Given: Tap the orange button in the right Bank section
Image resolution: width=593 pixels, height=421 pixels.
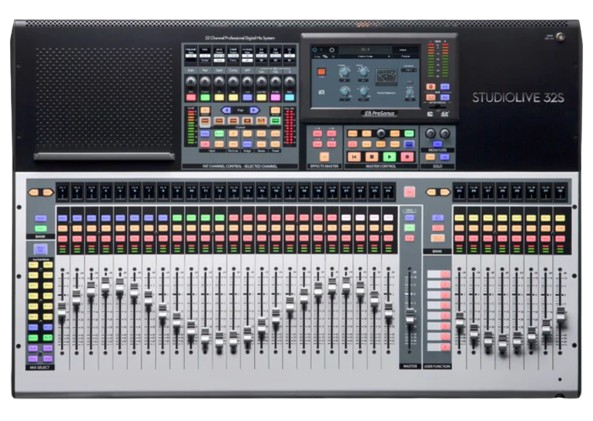Looking at the screenshot, I should click(x=438, y=238).
